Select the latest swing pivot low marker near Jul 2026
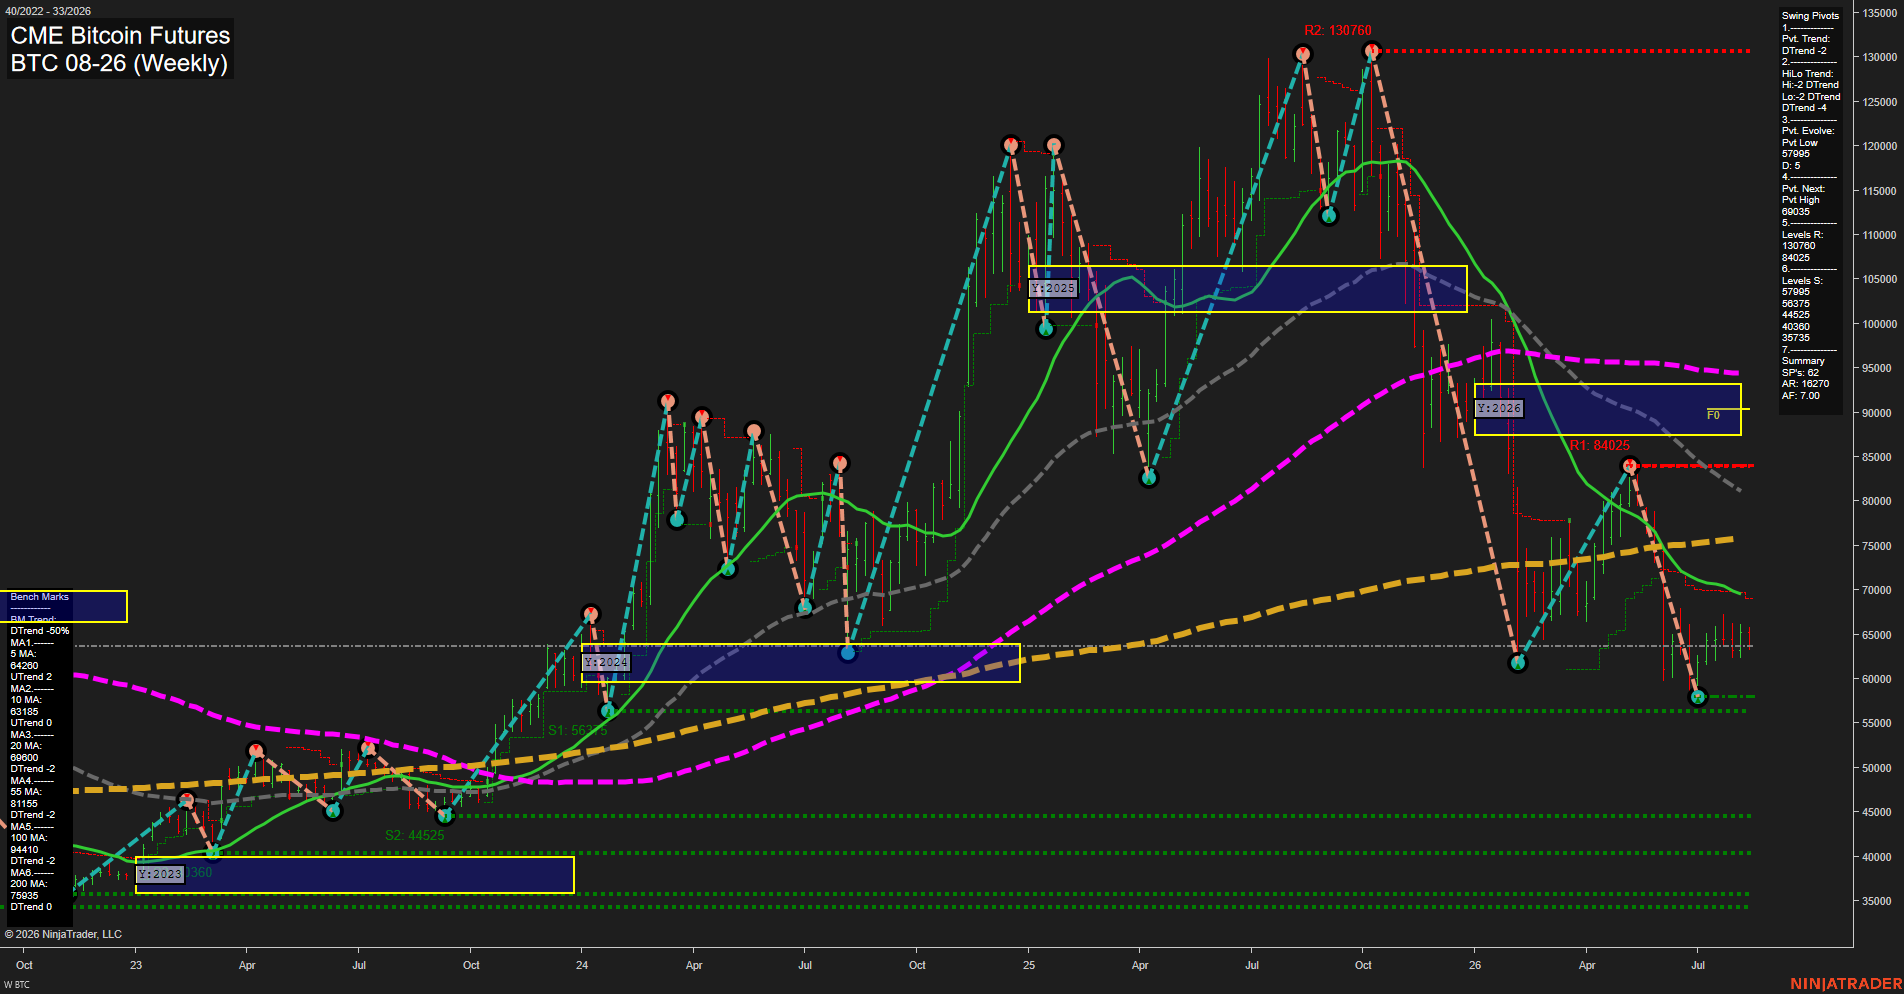Screen dimensions: 1904x994 coord(1698,697)
